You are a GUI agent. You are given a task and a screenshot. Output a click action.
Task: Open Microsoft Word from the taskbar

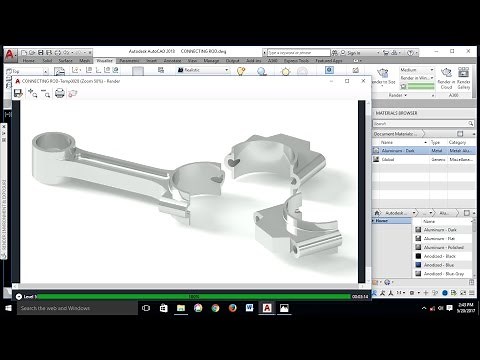(x=249, y=308)
